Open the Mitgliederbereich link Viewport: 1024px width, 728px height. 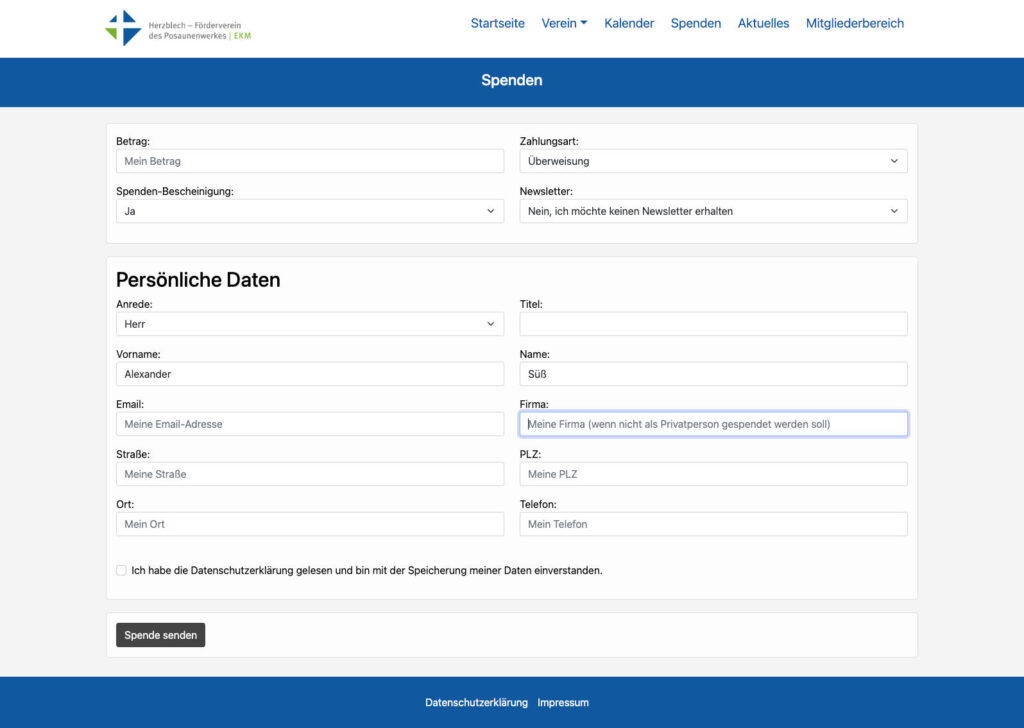[x=854, y=23]
